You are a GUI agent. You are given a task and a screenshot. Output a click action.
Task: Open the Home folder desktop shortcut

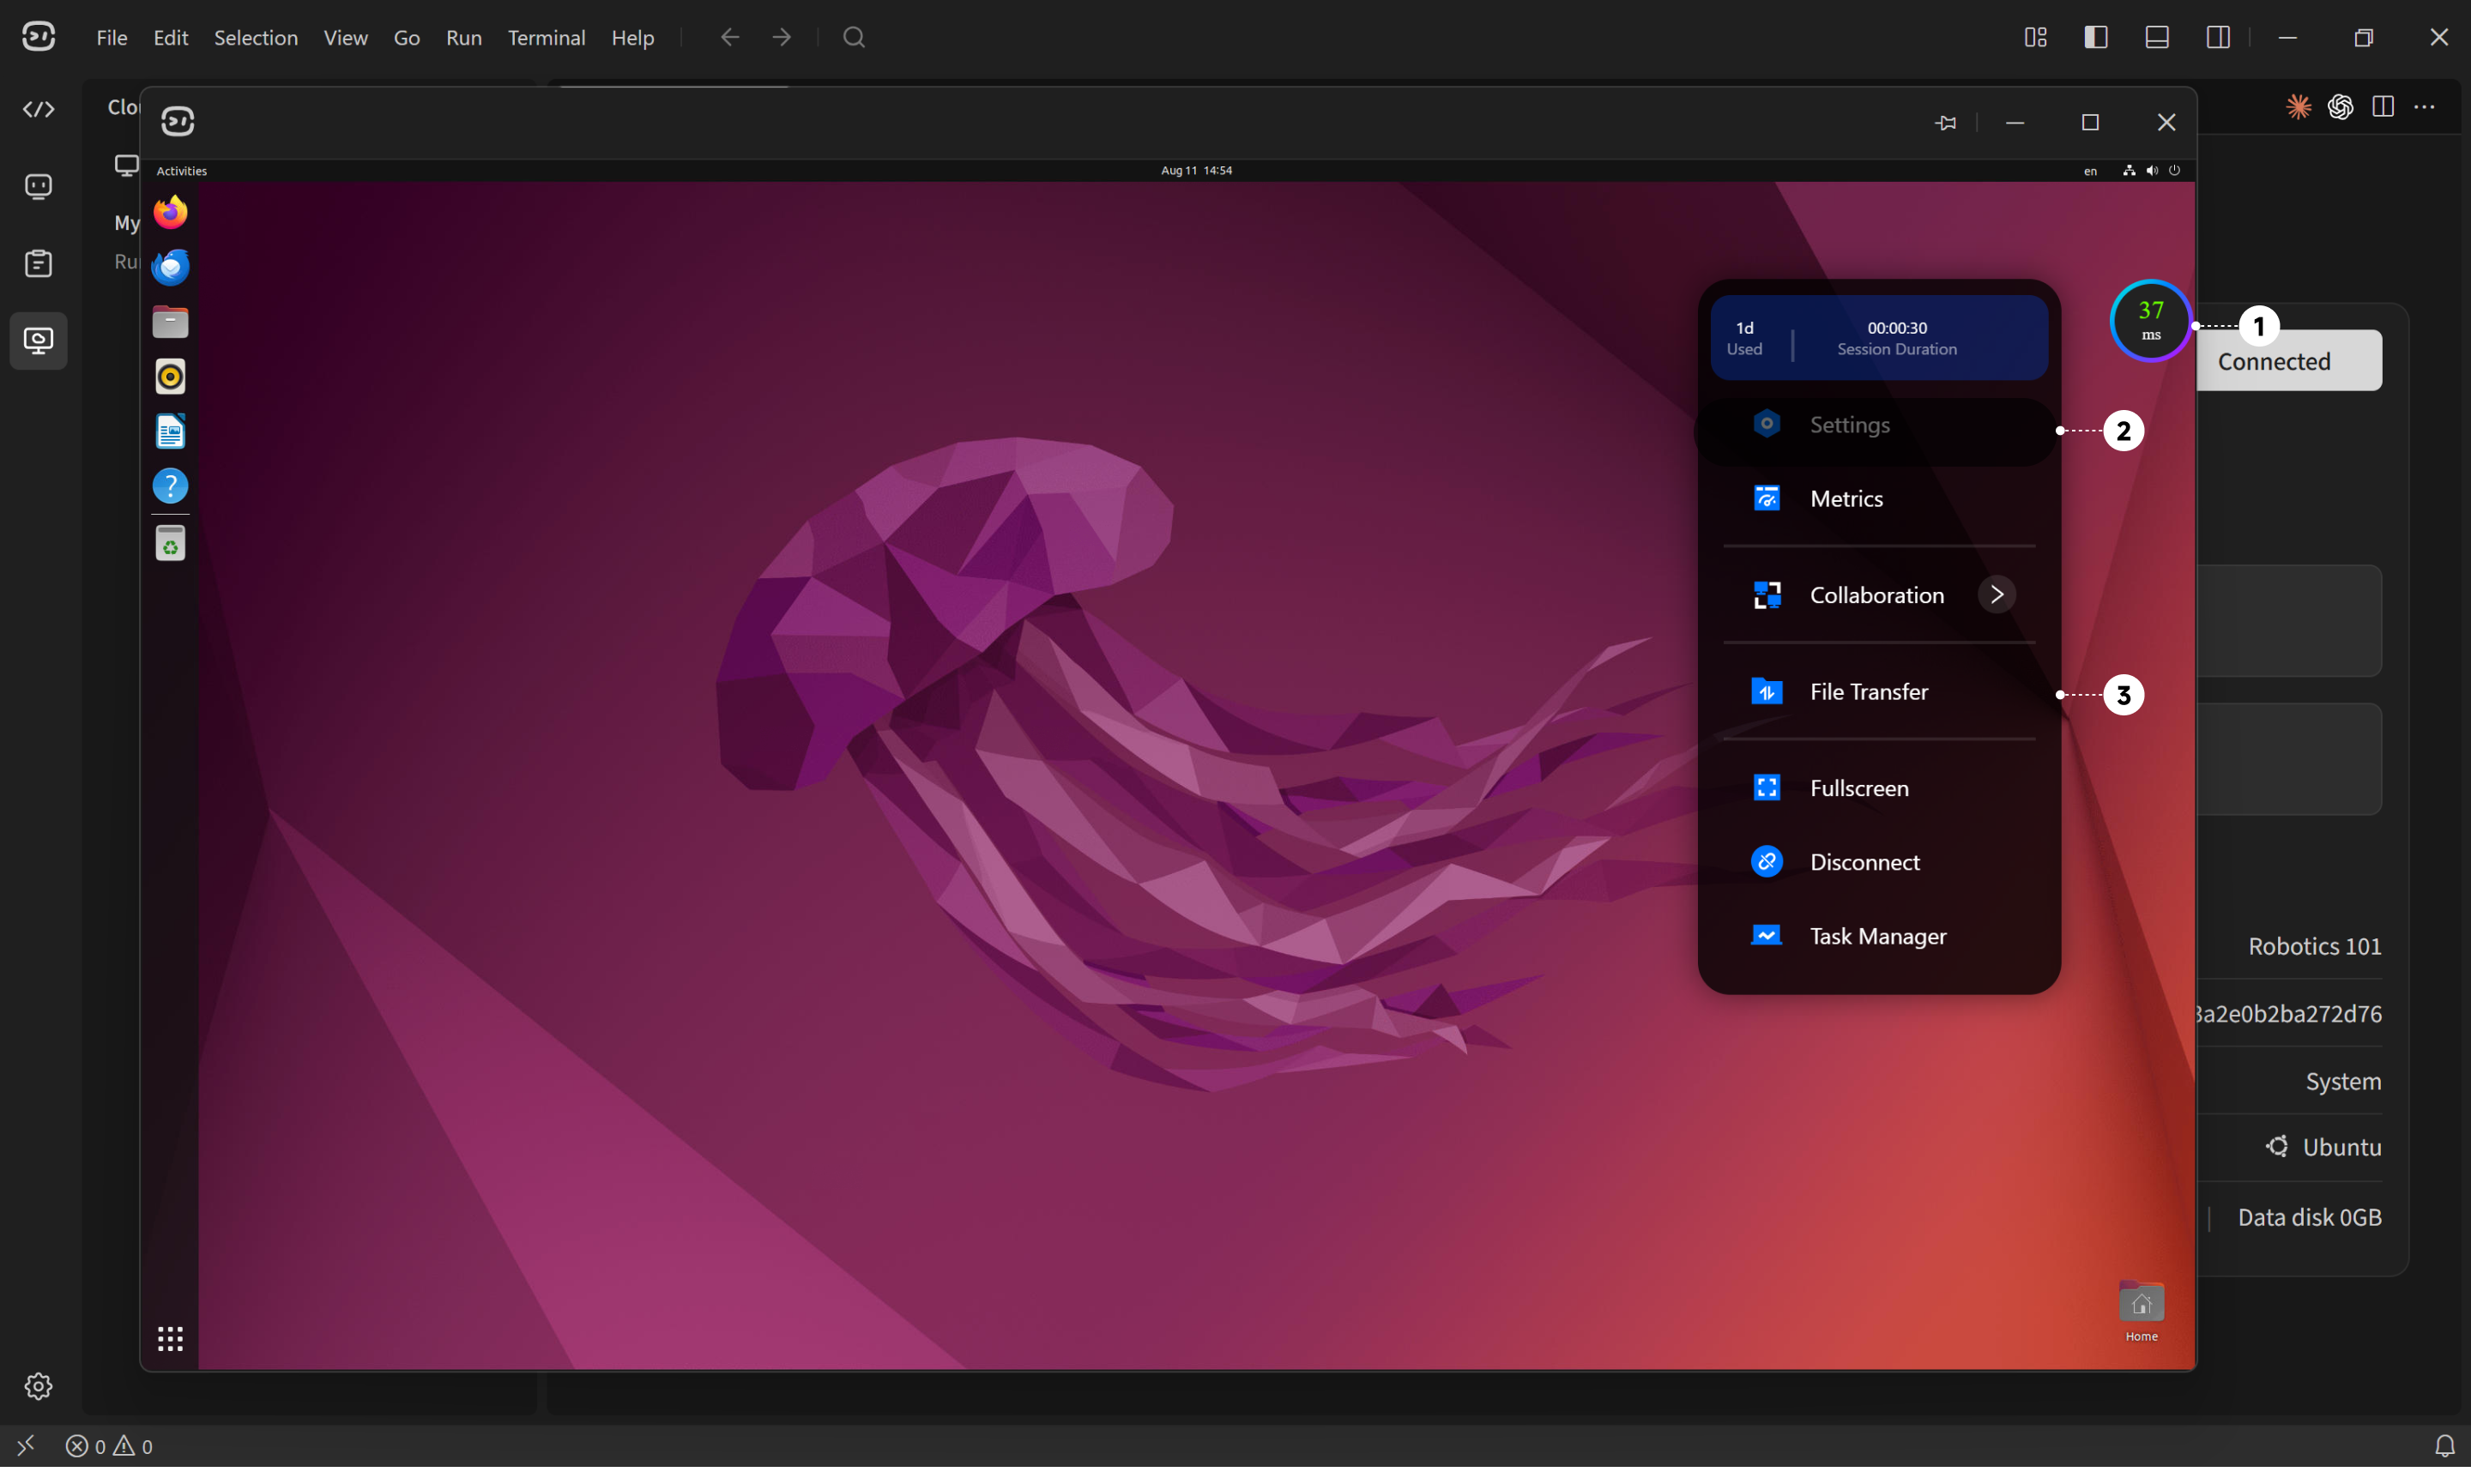click(2141, 1311)
